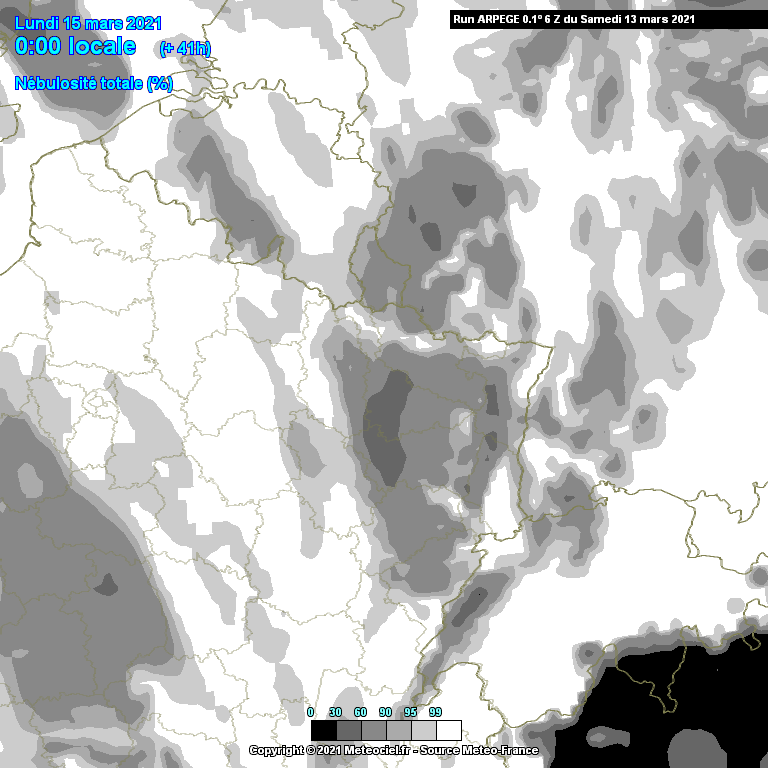768x768 pixels.
Task: Click the '90' legend scale number
Action: coord(386,712)
